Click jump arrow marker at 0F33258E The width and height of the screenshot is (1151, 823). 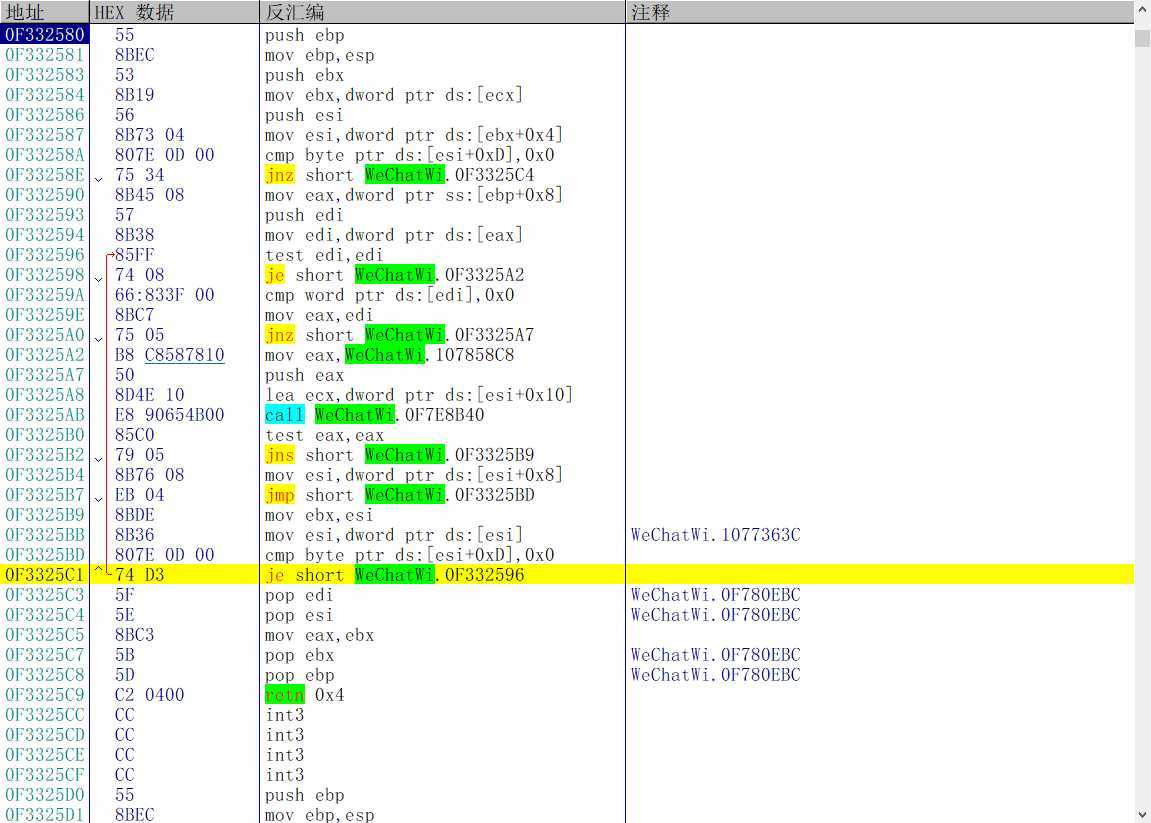click(98, 178)
